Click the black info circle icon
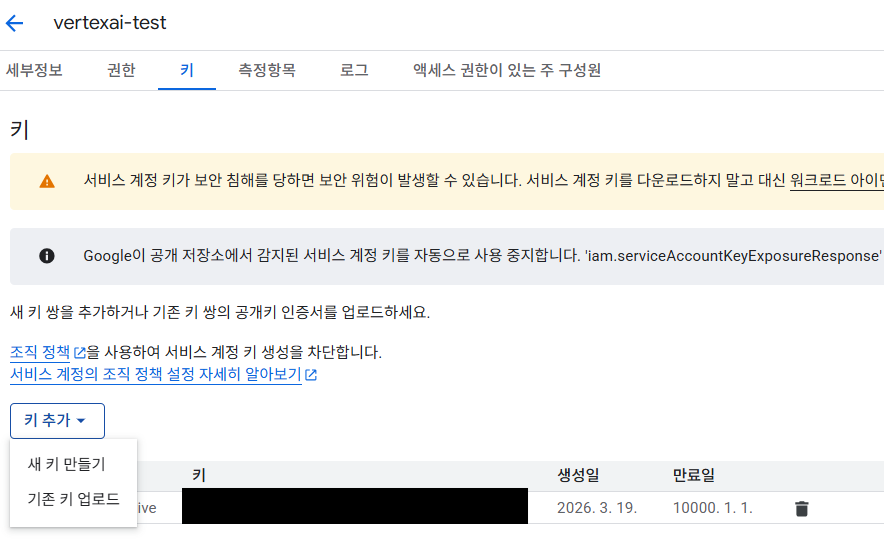 (47, 256)
